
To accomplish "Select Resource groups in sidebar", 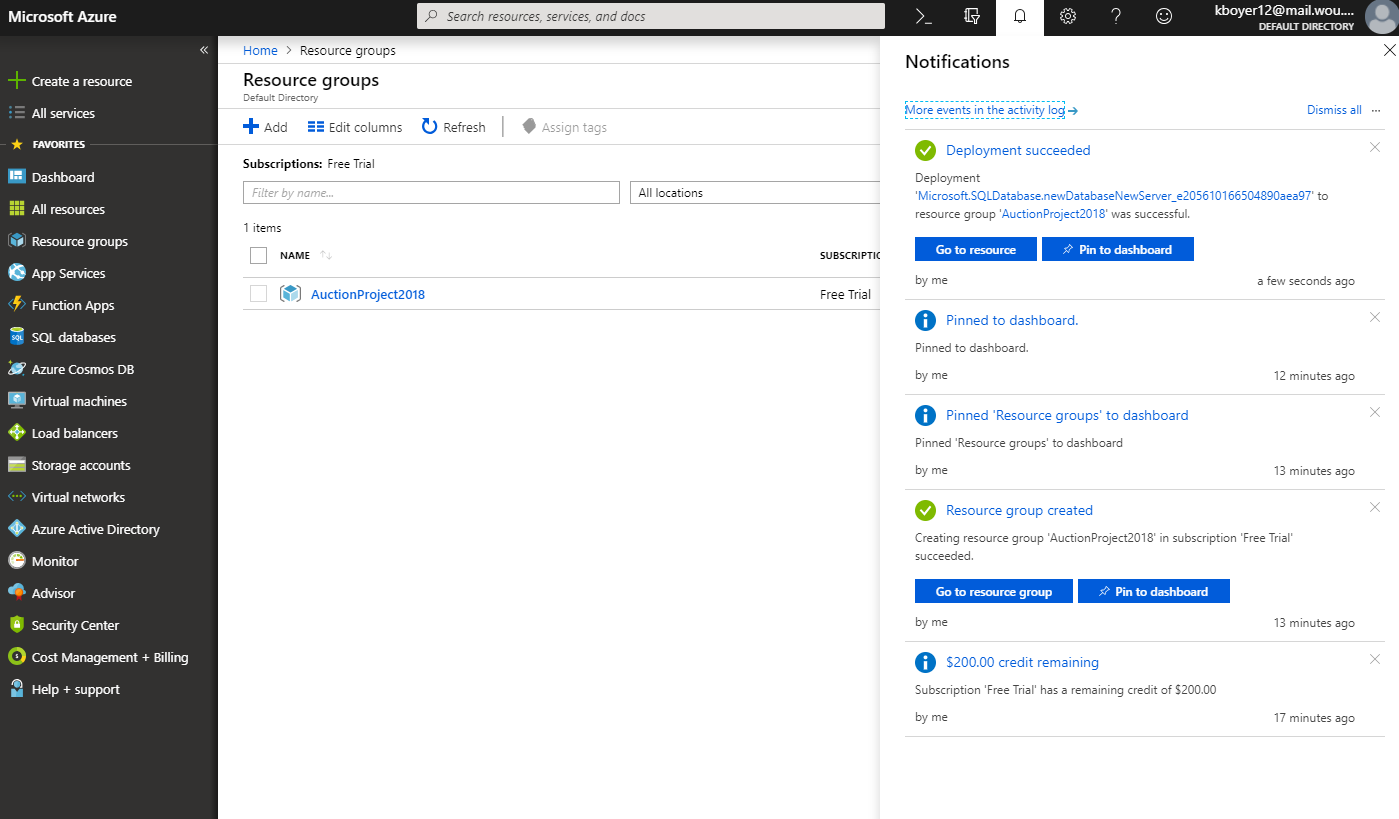I will pyautogui.click(x=80, y=241).
